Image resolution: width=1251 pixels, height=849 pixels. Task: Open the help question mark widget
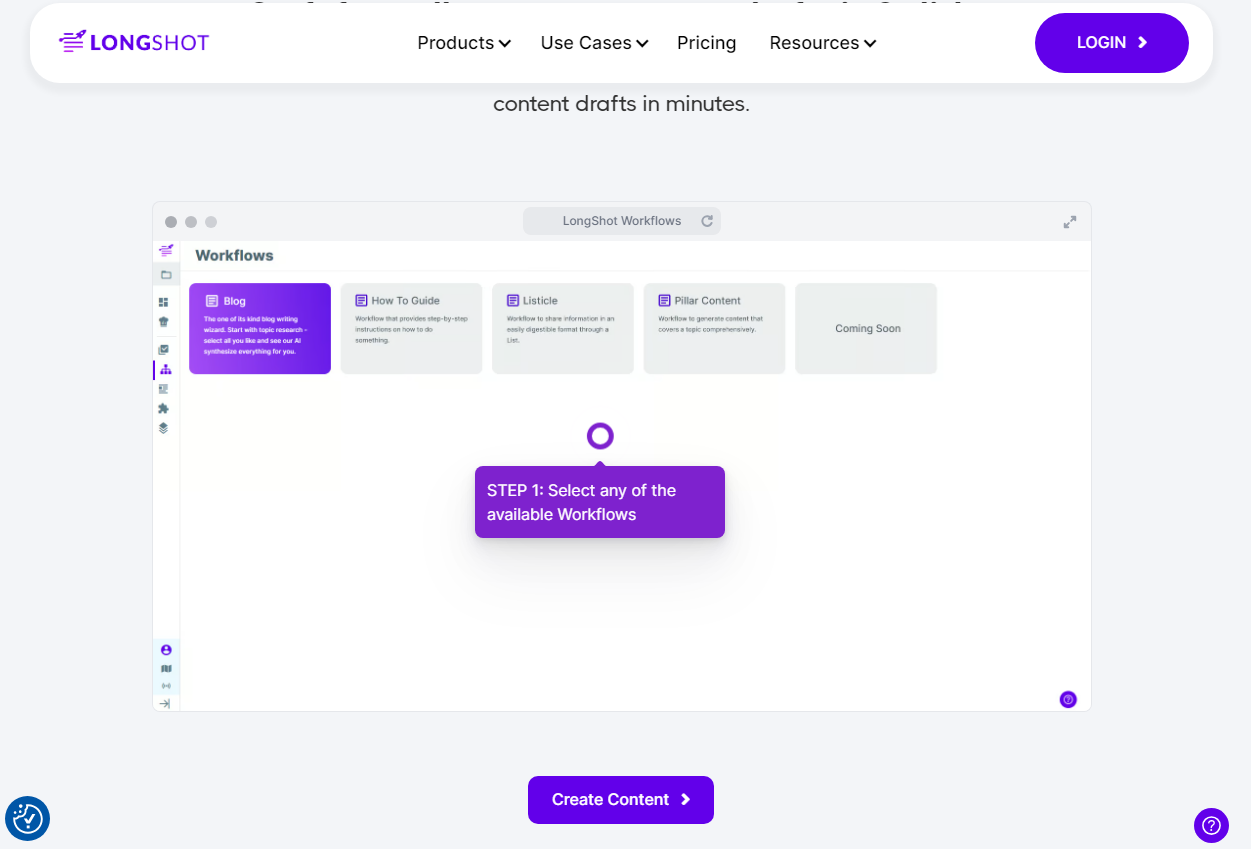[1211, 825]
